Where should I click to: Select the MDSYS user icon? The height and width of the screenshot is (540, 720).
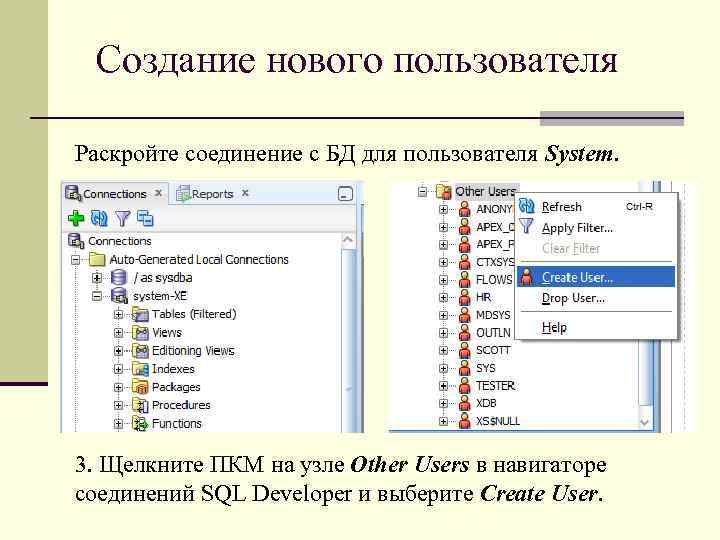465,315
